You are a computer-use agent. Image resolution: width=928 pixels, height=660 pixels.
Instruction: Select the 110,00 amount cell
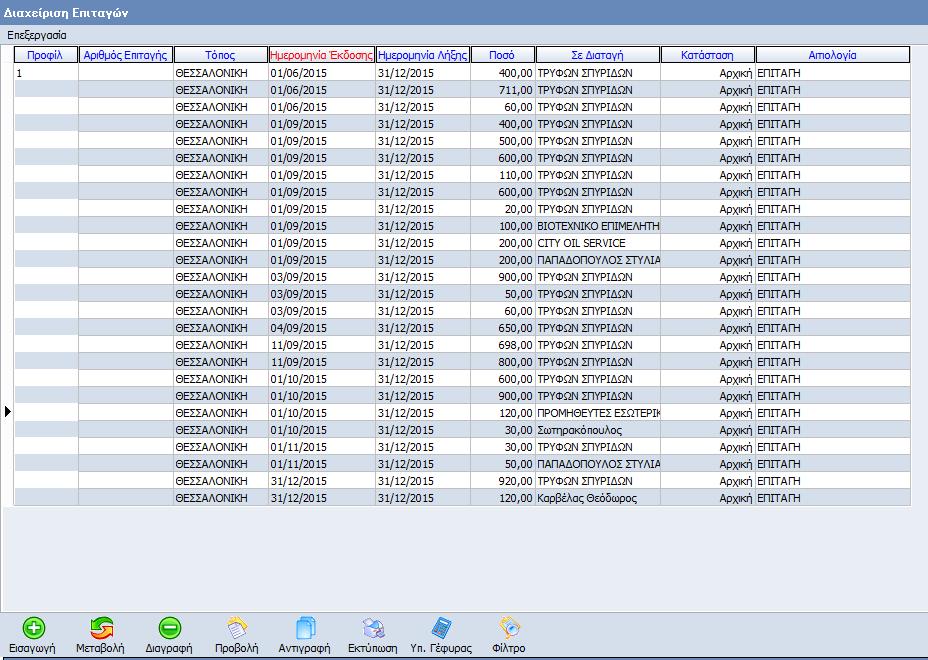503,175
